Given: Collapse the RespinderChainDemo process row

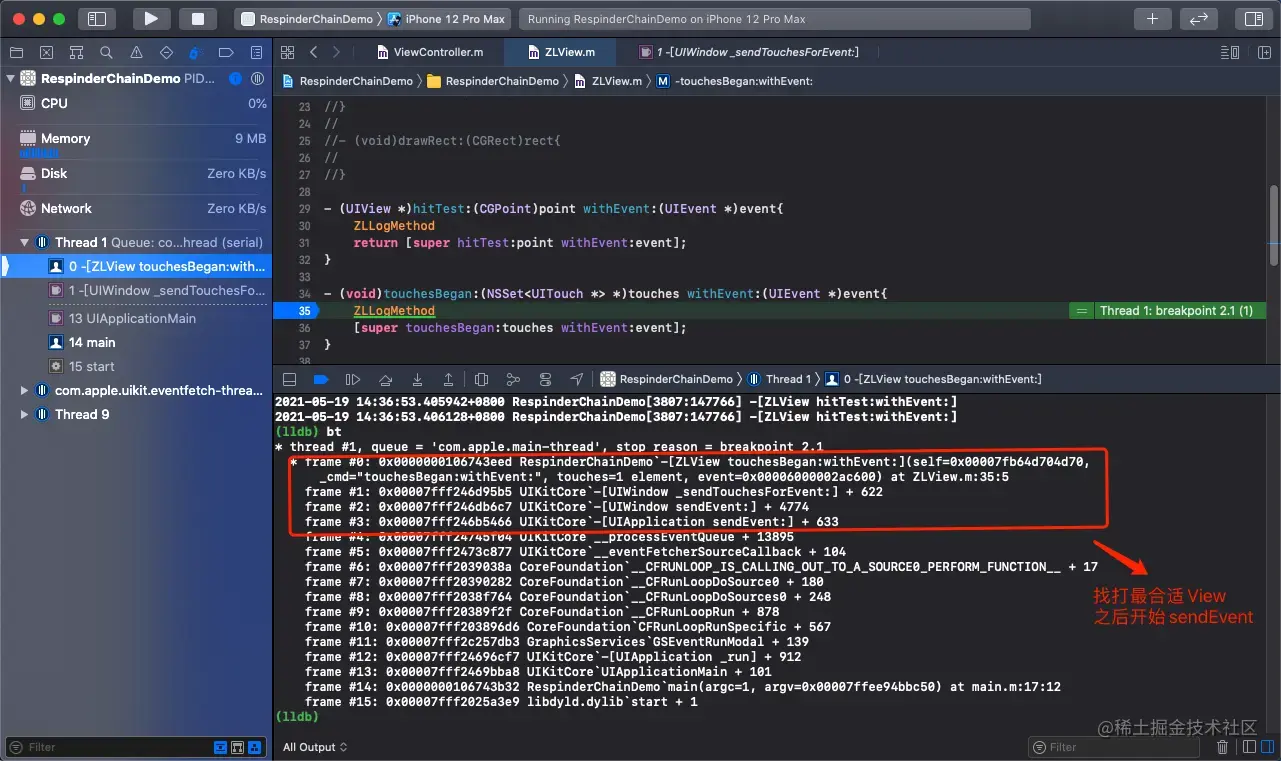Looking at the screenshot, I should pyautogui.click(x=10, y=78).
